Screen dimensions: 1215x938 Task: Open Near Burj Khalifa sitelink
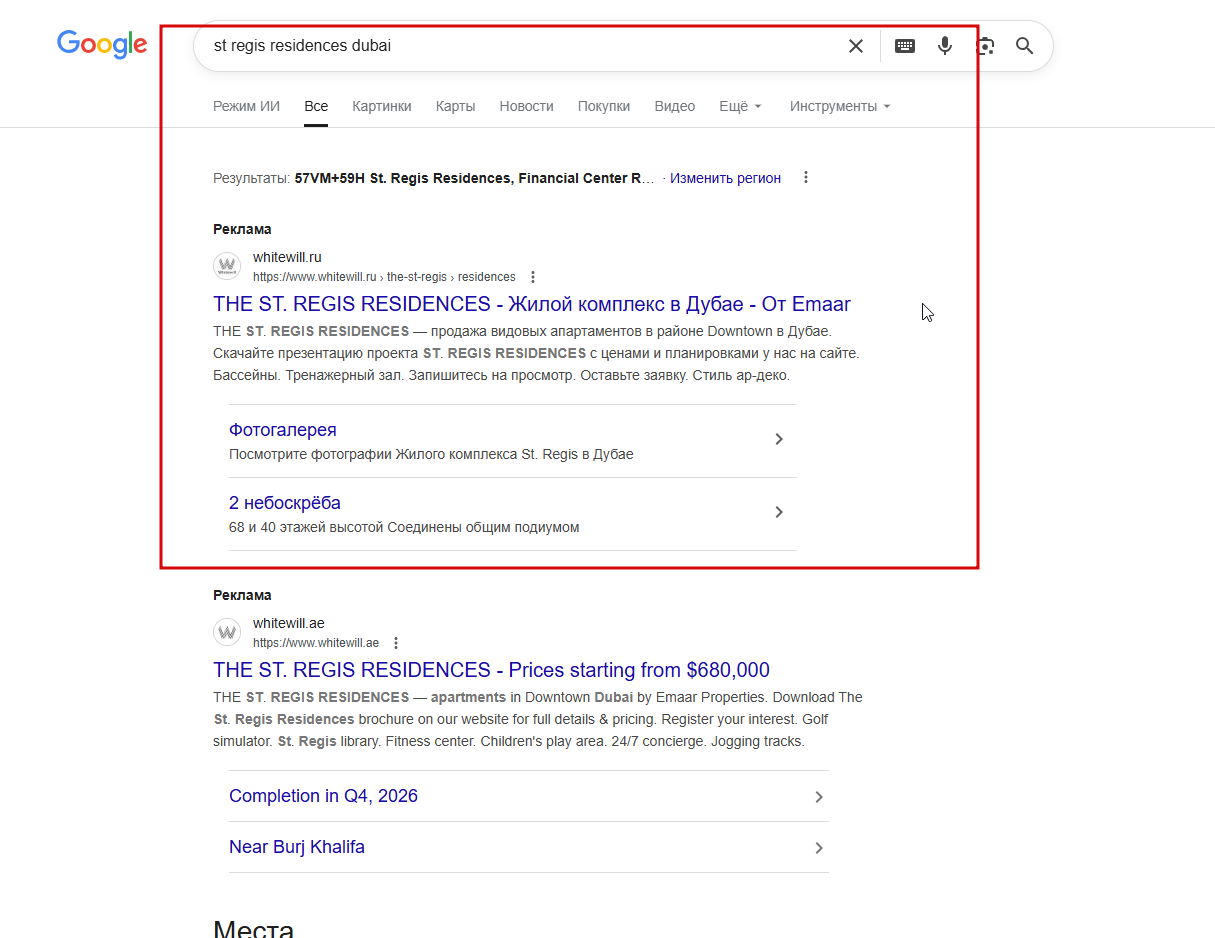(297, 847)
